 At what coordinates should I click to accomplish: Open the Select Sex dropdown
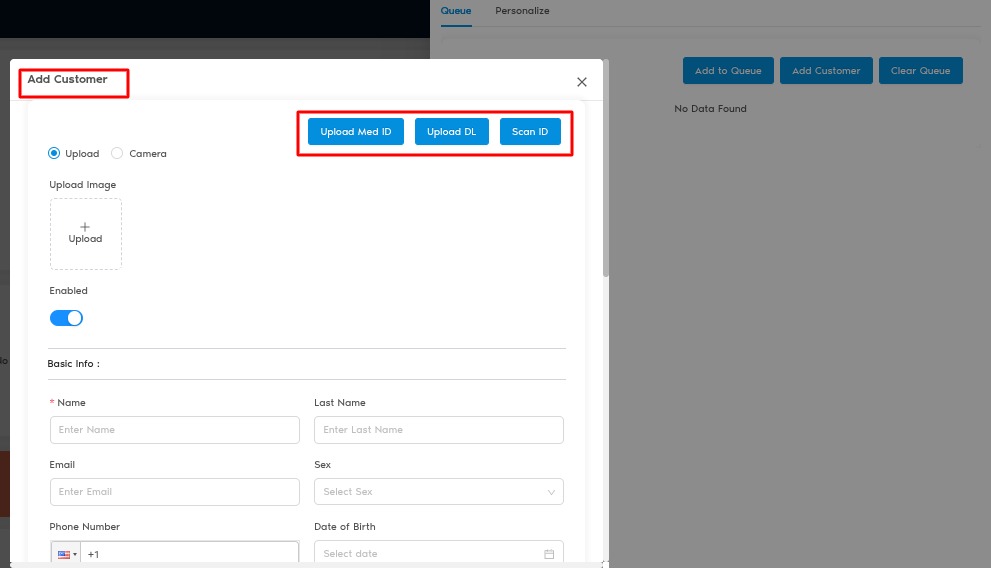(439, 492)
